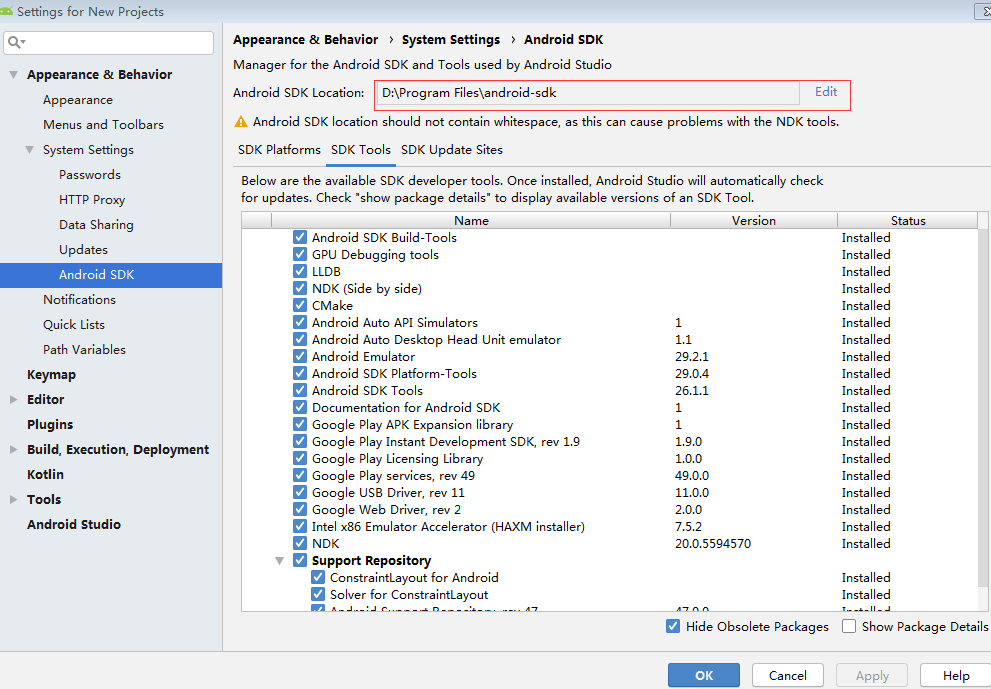Toggle NDK (Side by side) checkbox
Screen dimensions: 991x689
point(300,289)
